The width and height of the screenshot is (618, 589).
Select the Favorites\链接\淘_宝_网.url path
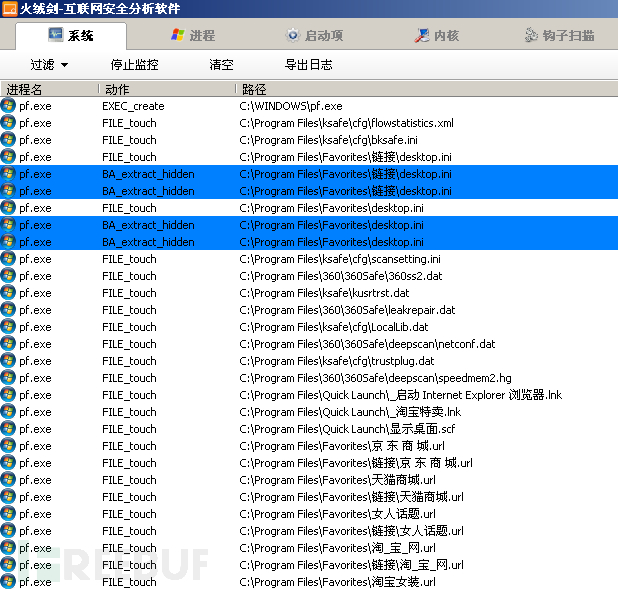351,565
